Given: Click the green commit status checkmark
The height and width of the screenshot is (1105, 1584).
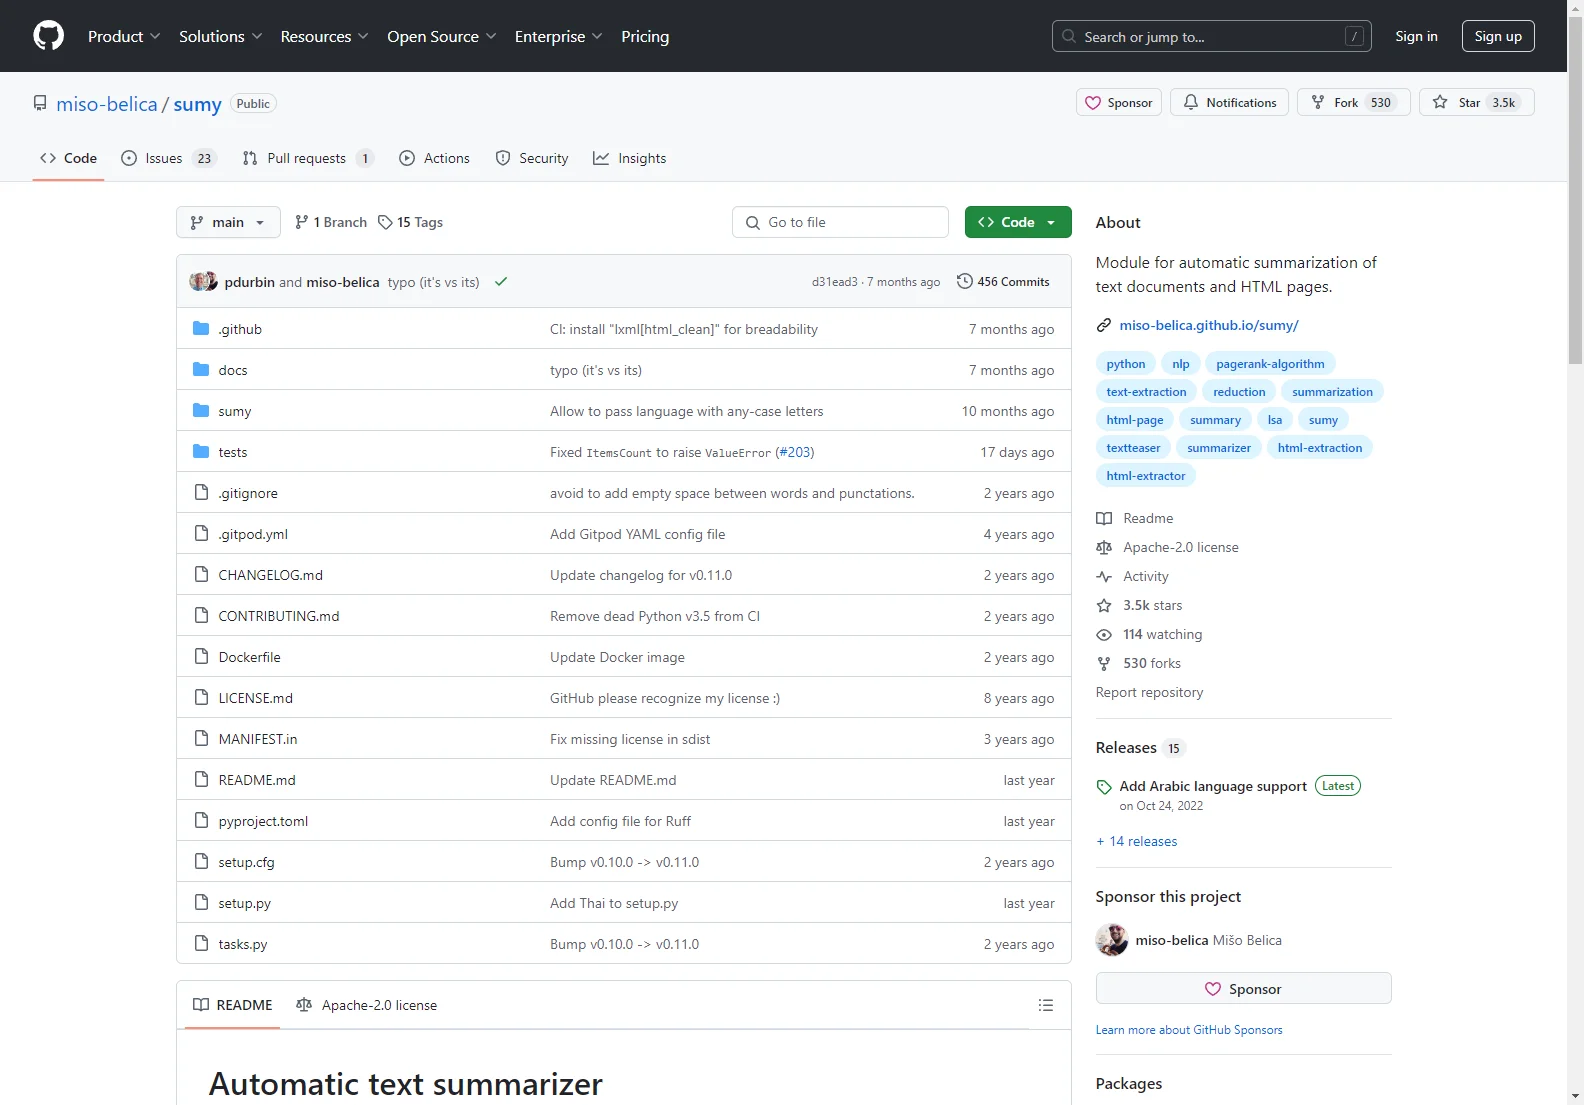Looking at the screenshot, I should [501, 282].
